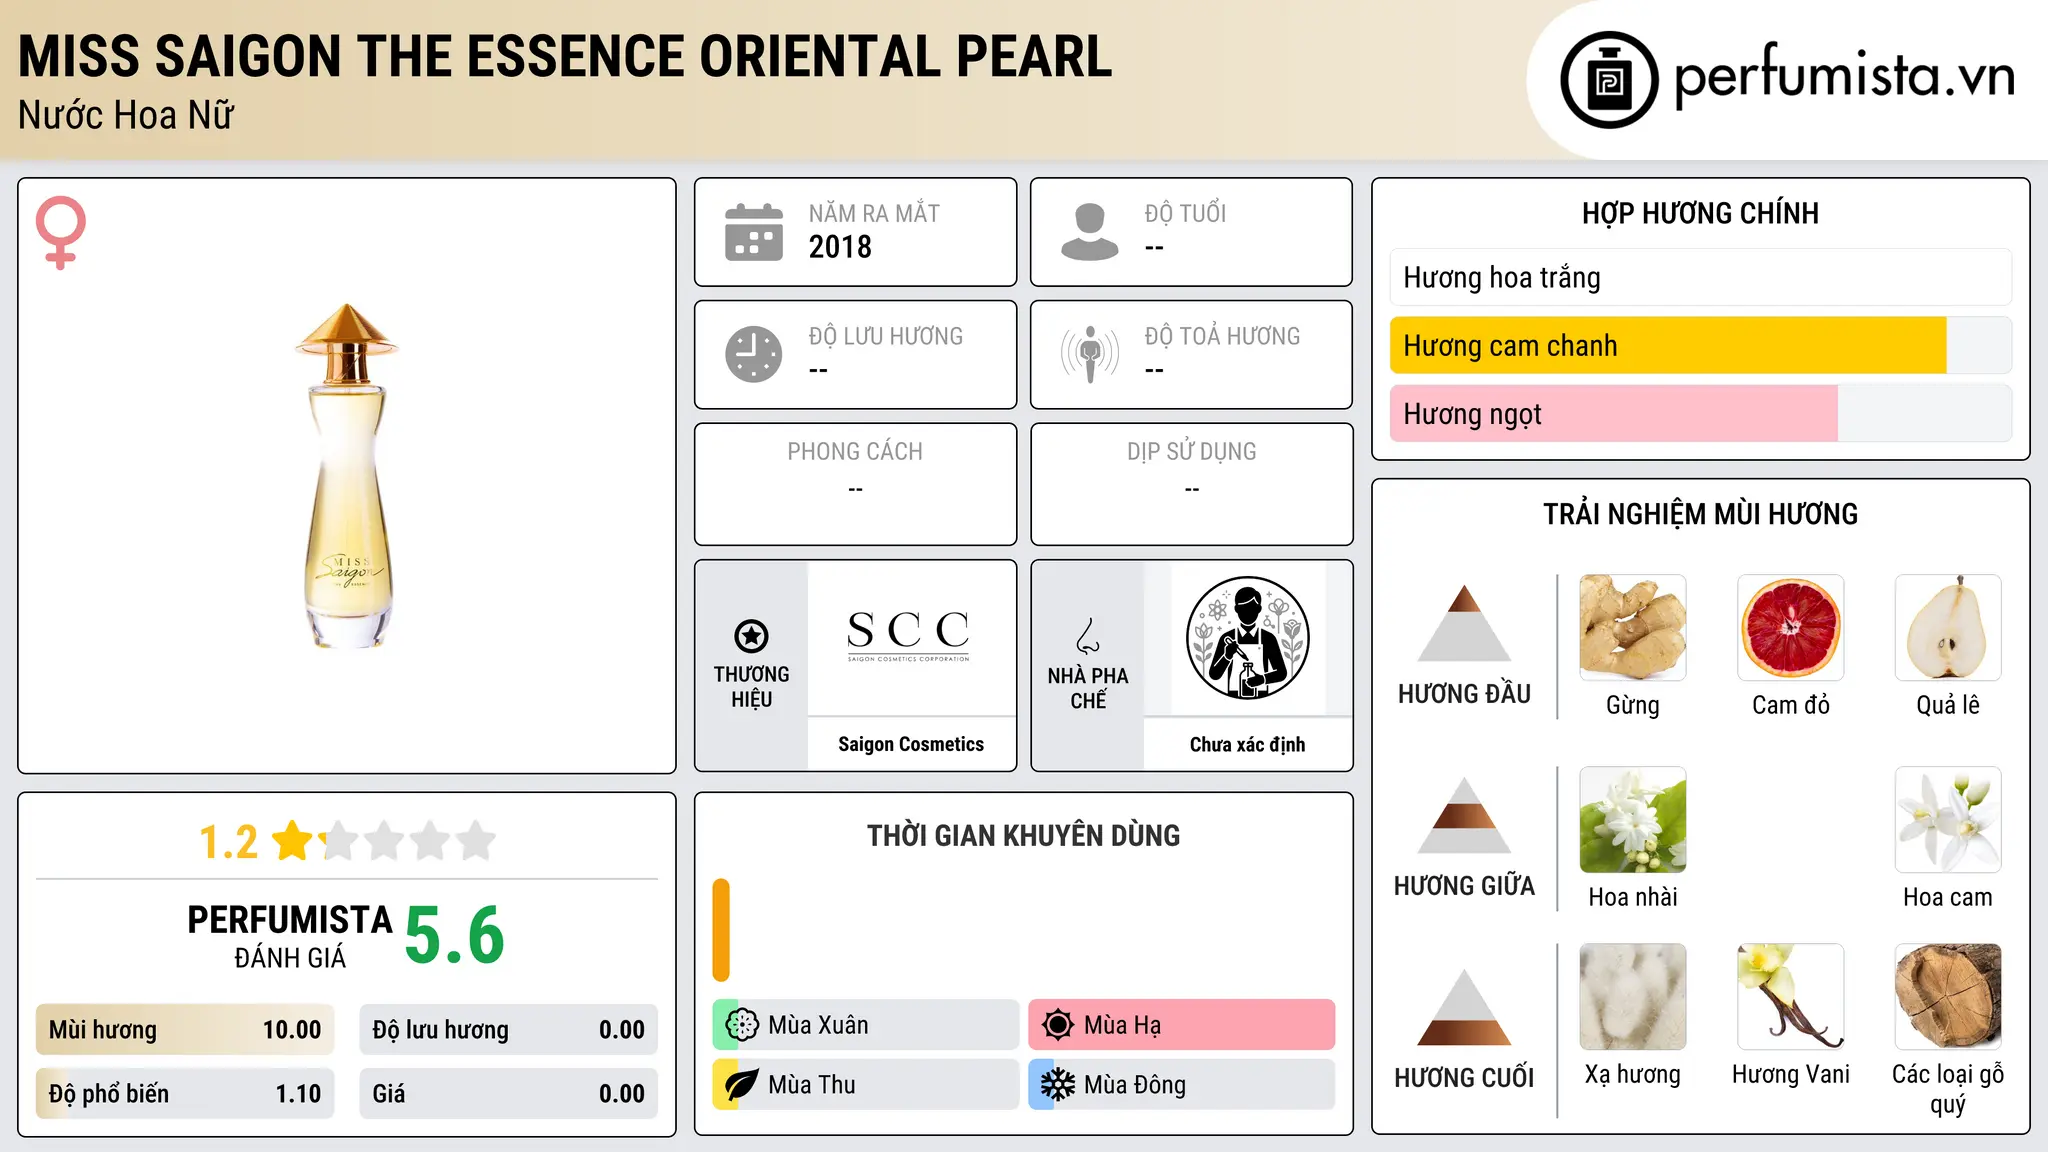Click the 1.2 star rating number
Screen dimensions: 2048x1152
point(229,842)
